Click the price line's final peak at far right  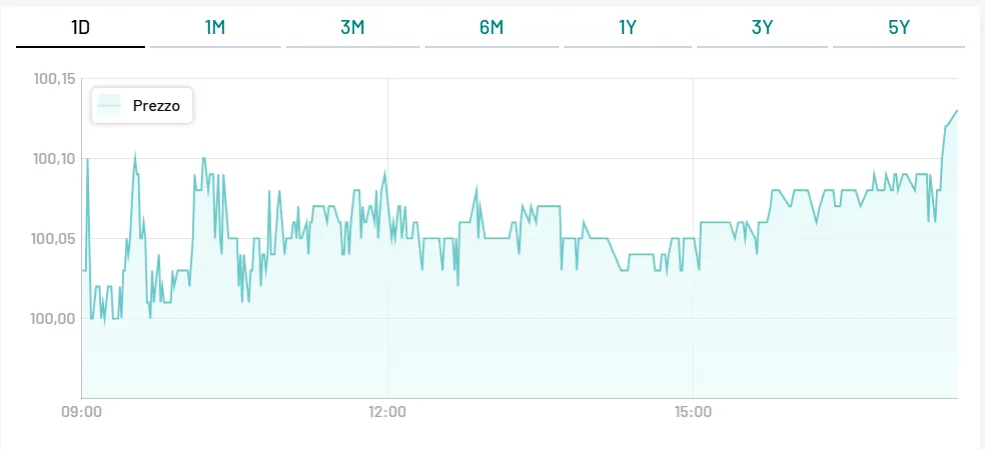click(957, 110)
